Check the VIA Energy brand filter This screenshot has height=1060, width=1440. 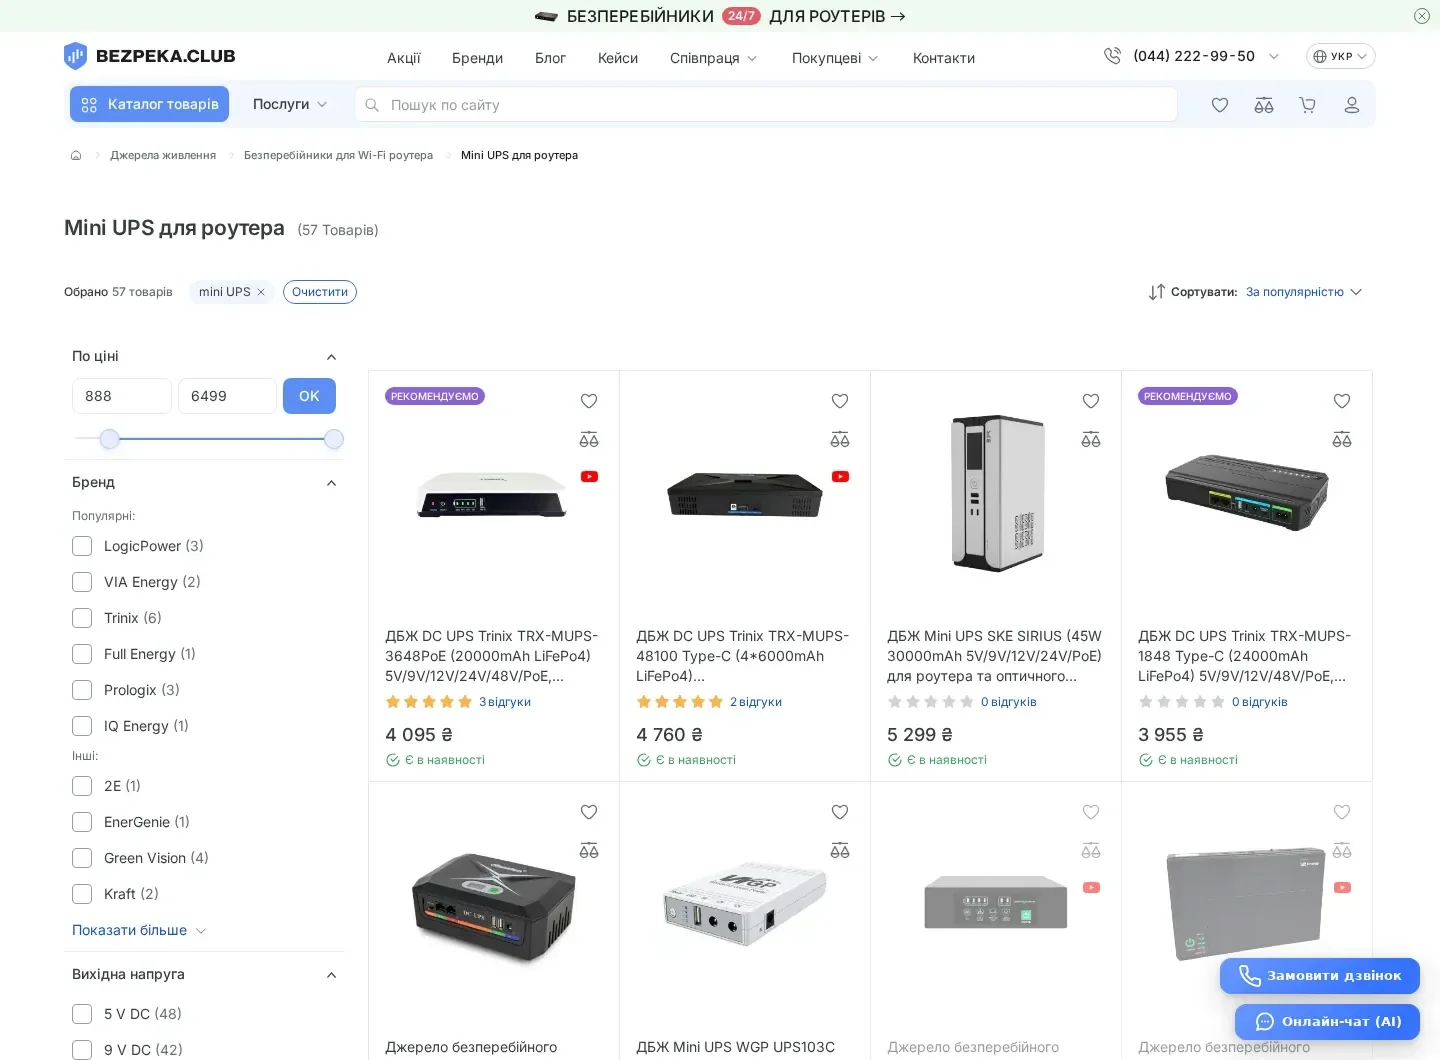(x=82, y=582)
